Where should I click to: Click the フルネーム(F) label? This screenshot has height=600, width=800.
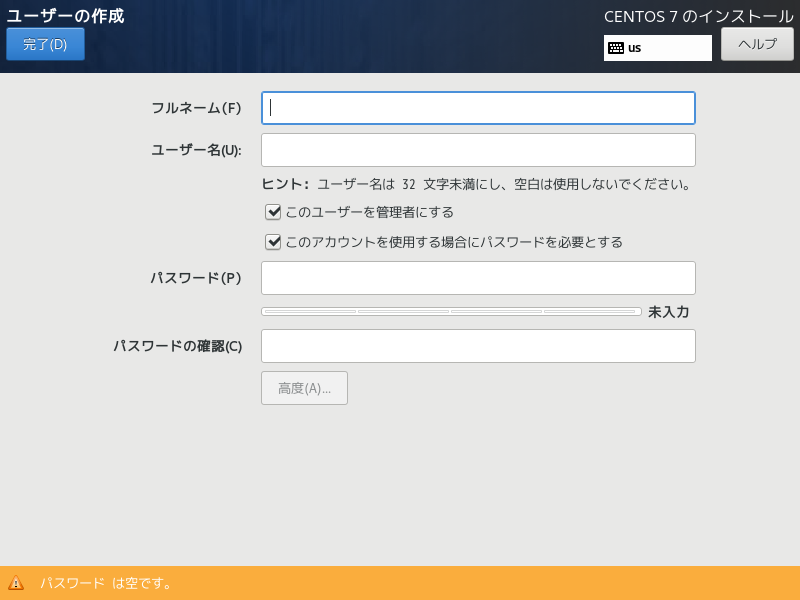pyautogui.click(x=196, y=108)
